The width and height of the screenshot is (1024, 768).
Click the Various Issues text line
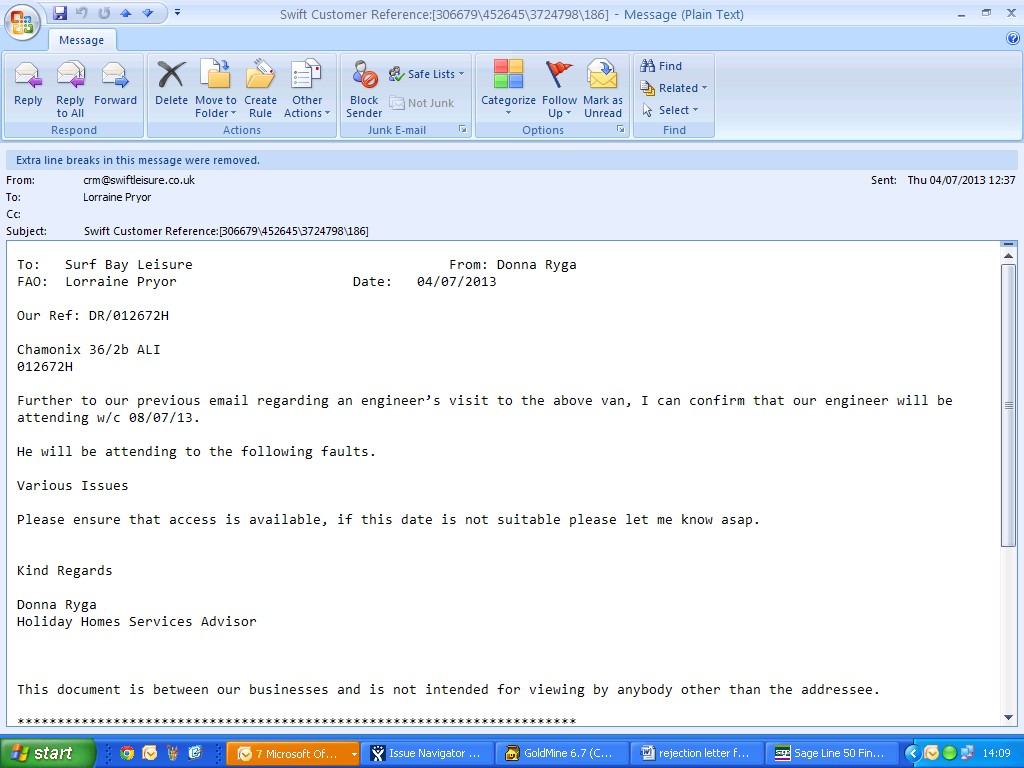coord(72,485)
